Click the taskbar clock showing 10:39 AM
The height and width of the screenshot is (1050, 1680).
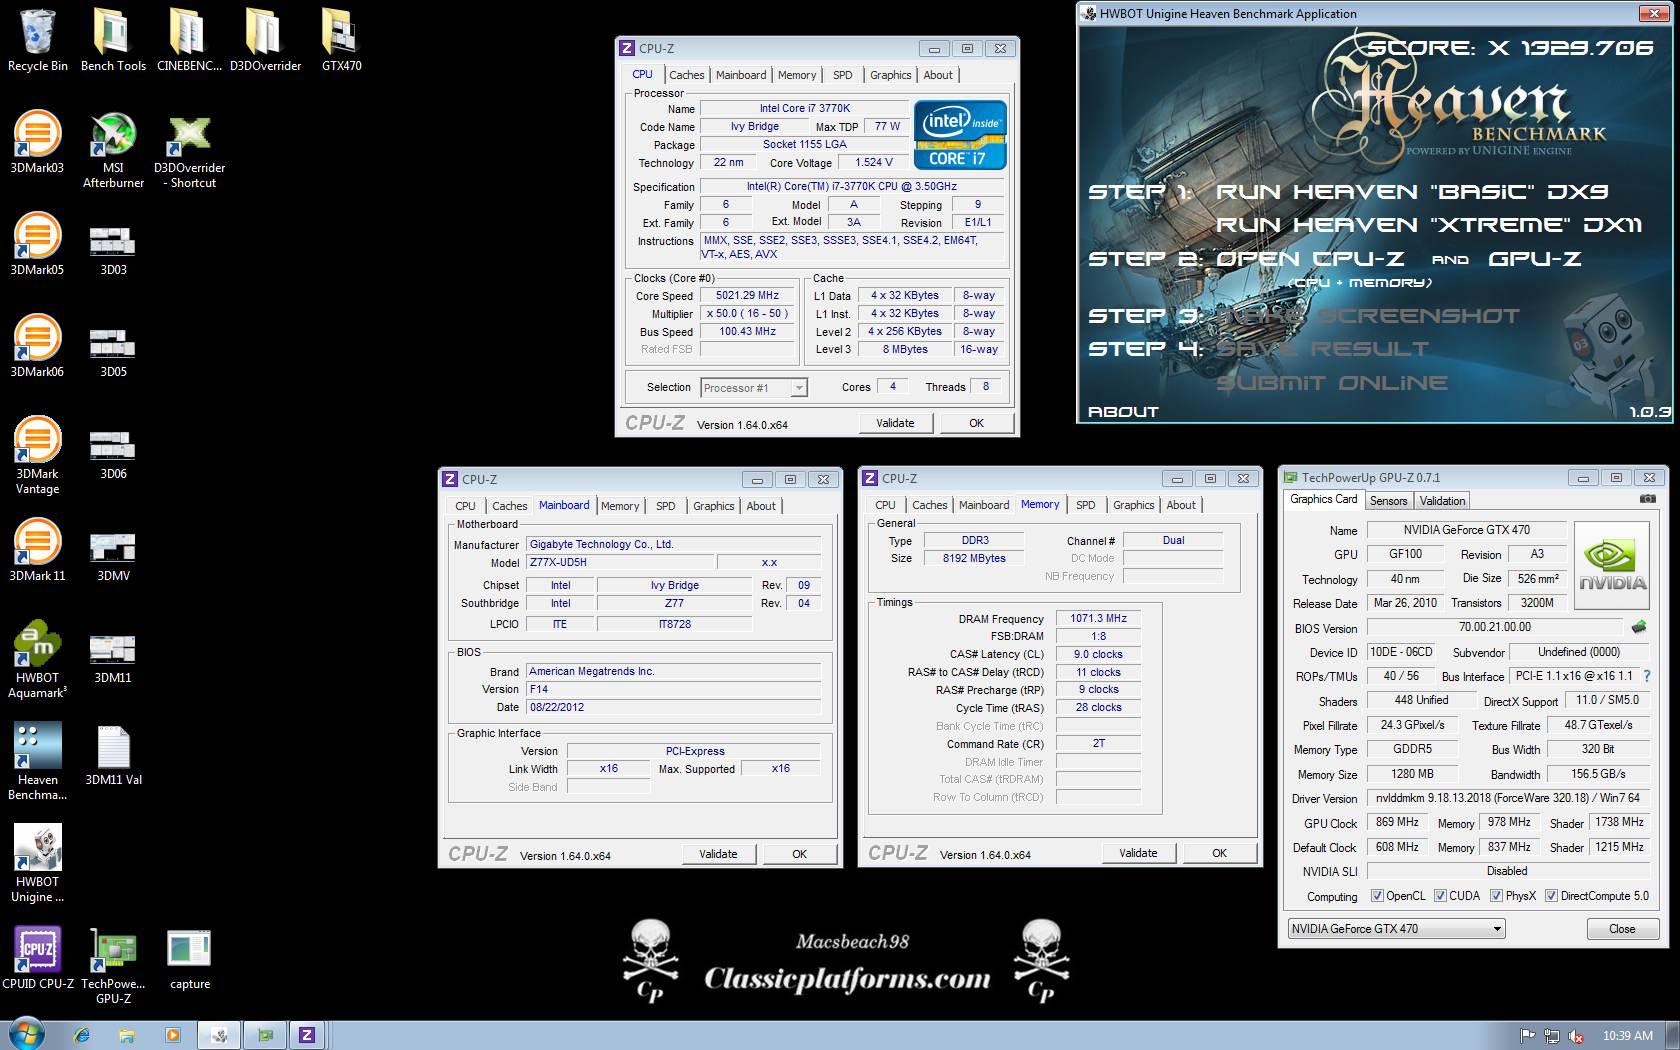point(1627,1036)
